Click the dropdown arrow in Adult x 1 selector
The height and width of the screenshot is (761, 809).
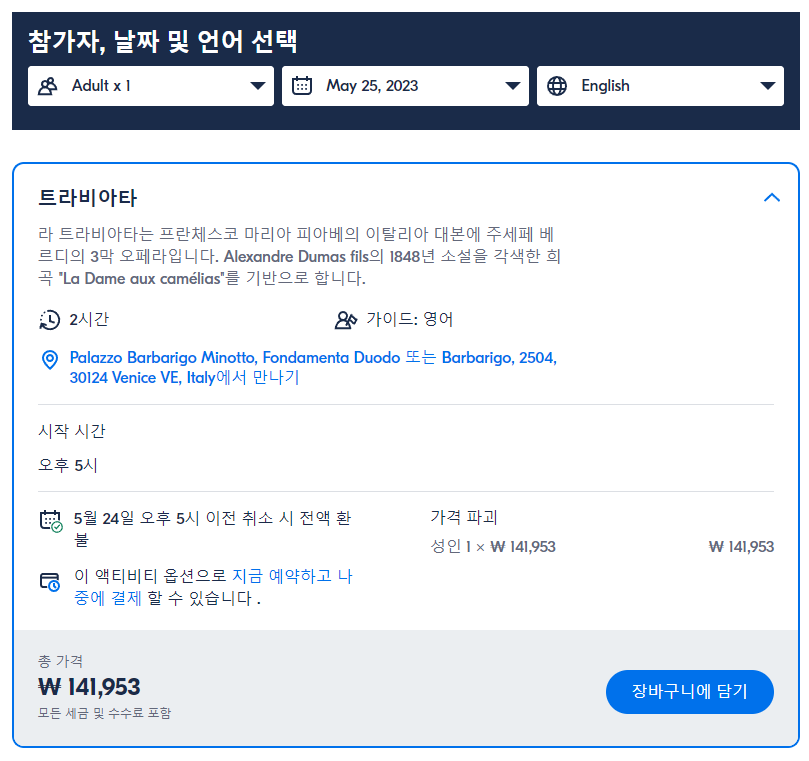[257, 86]
